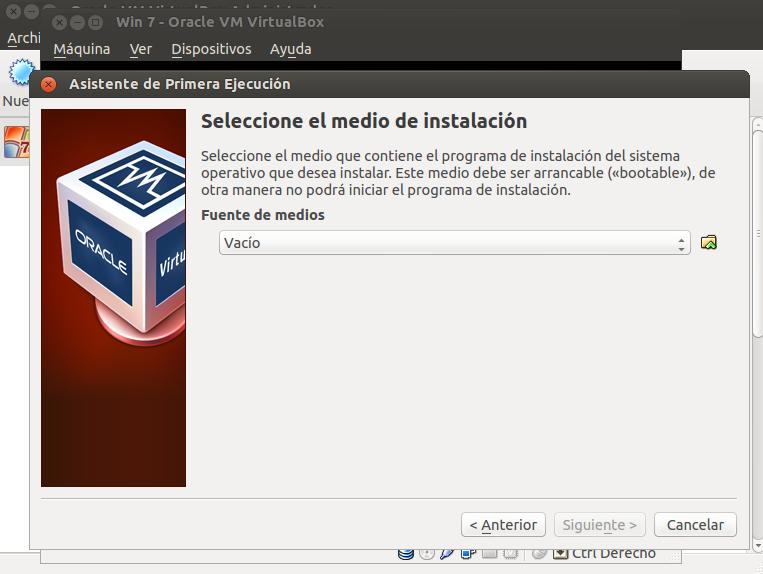This screenshot has height=574, width=763.
Task: Click the Siguiente button
Action: coord(600,525)
